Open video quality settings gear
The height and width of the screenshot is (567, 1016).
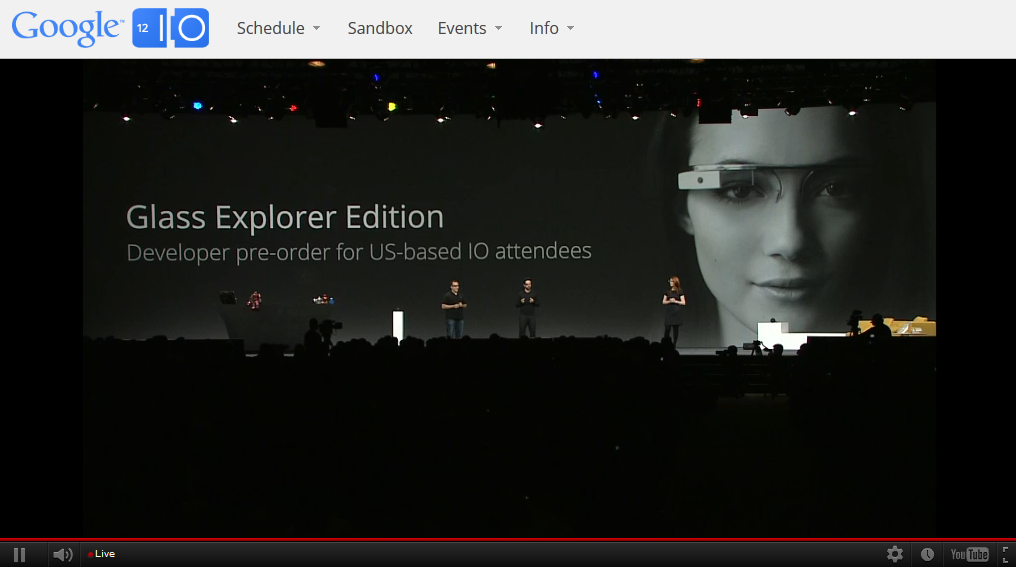click(x=895, y=554)
